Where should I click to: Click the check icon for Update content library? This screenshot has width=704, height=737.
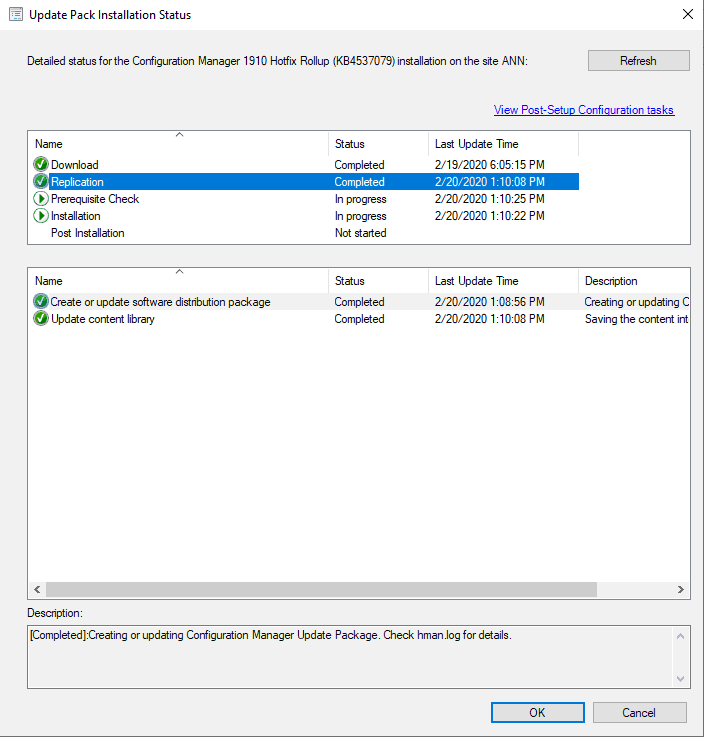[x=41, y=319]
